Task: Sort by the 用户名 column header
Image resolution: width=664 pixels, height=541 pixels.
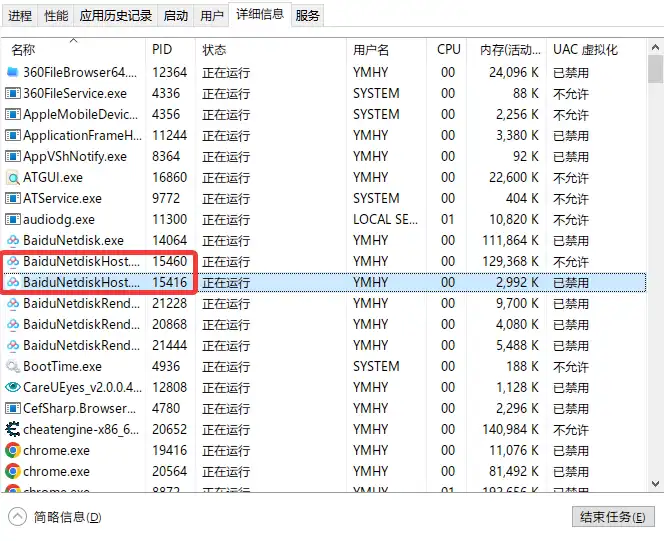Action: (x=386, y=50)
